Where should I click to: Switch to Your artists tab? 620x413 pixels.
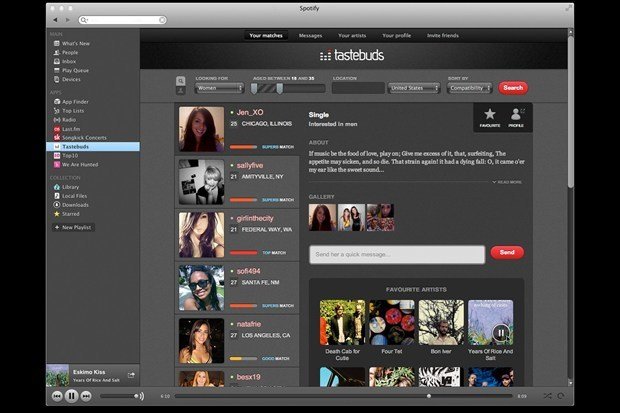tap(352, 36)
